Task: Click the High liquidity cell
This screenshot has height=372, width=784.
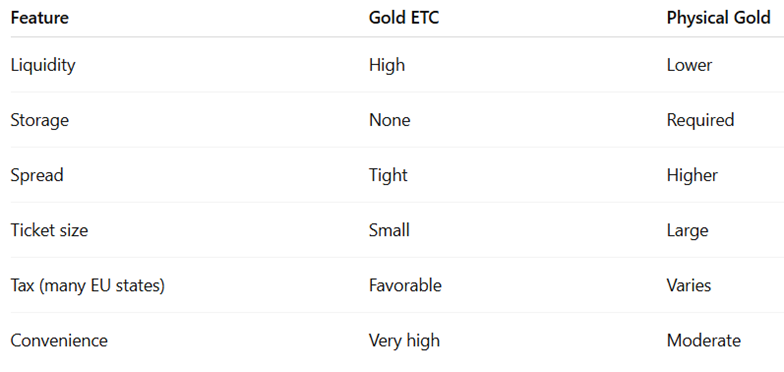Action: click(x=387, y=65)
